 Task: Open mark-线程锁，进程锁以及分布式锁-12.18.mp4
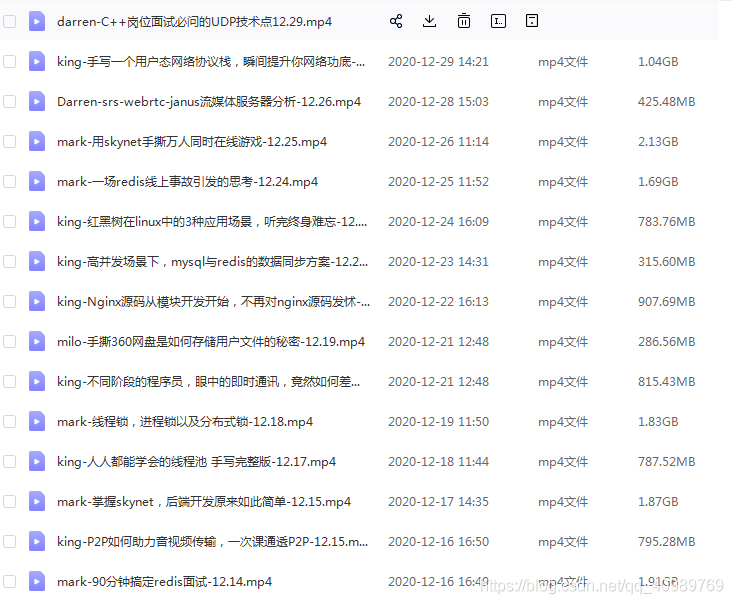185,421
